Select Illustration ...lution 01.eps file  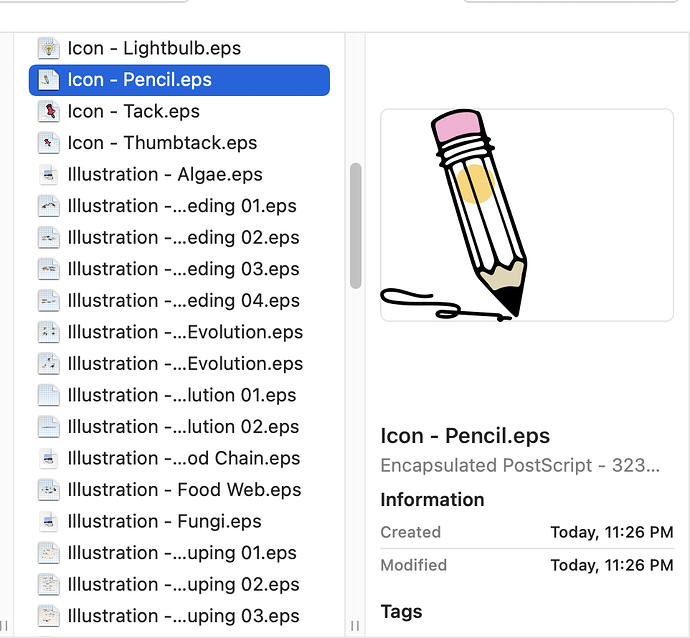[x=179, y=395]
